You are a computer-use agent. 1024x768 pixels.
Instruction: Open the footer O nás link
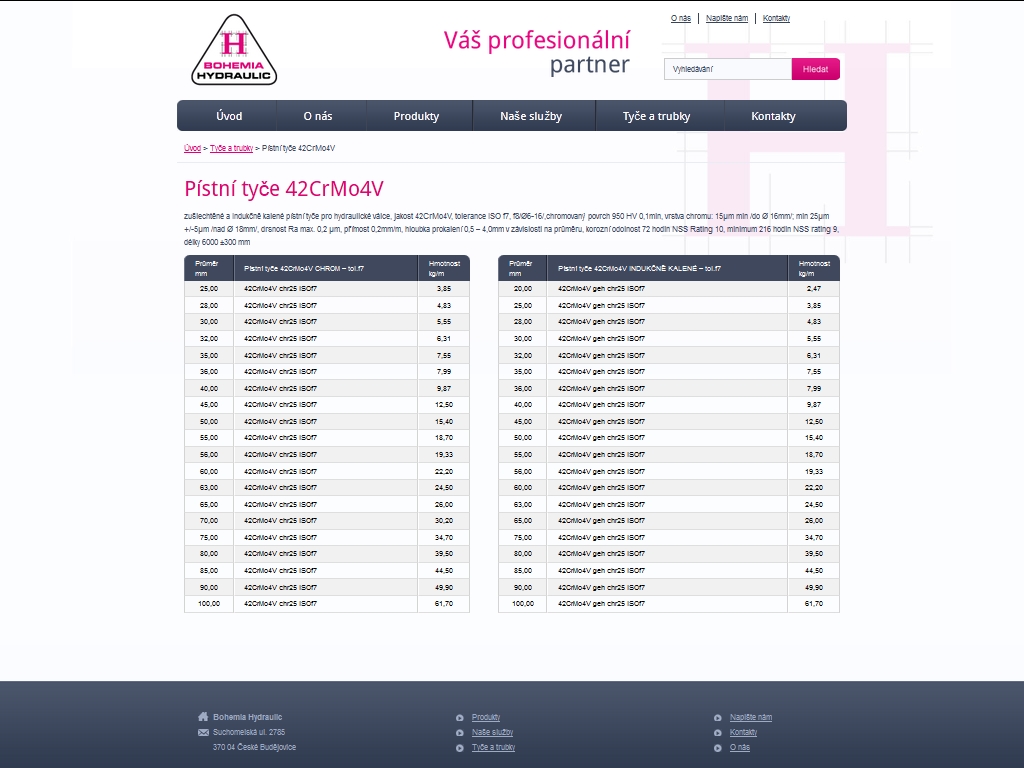[x=739, y=747]
